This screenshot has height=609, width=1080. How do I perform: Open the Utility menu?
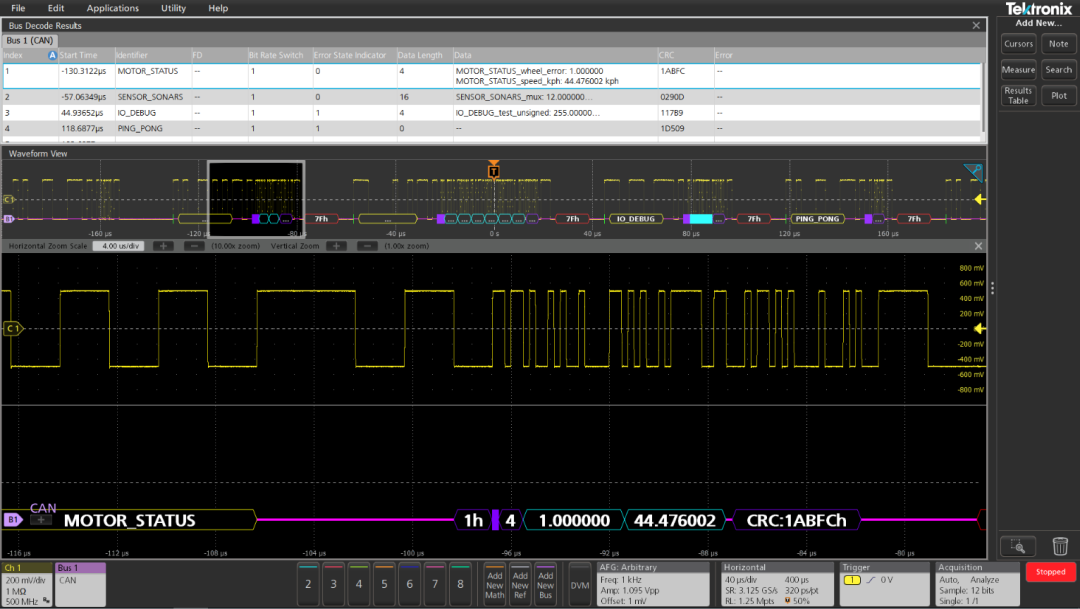point(173,8)
